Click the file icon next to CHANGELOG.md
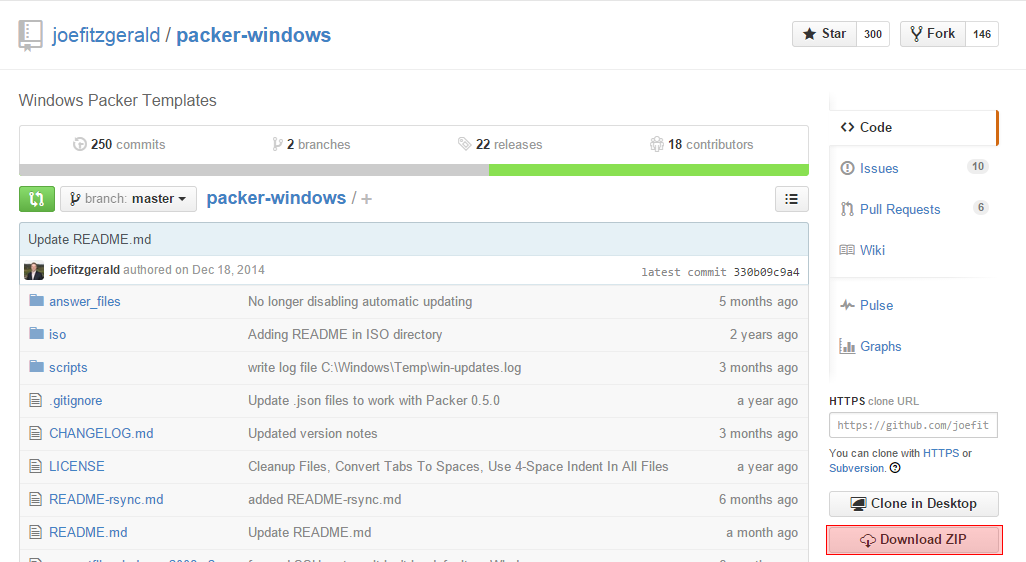Screen dimensions: 1026x562 pos(35,433)
